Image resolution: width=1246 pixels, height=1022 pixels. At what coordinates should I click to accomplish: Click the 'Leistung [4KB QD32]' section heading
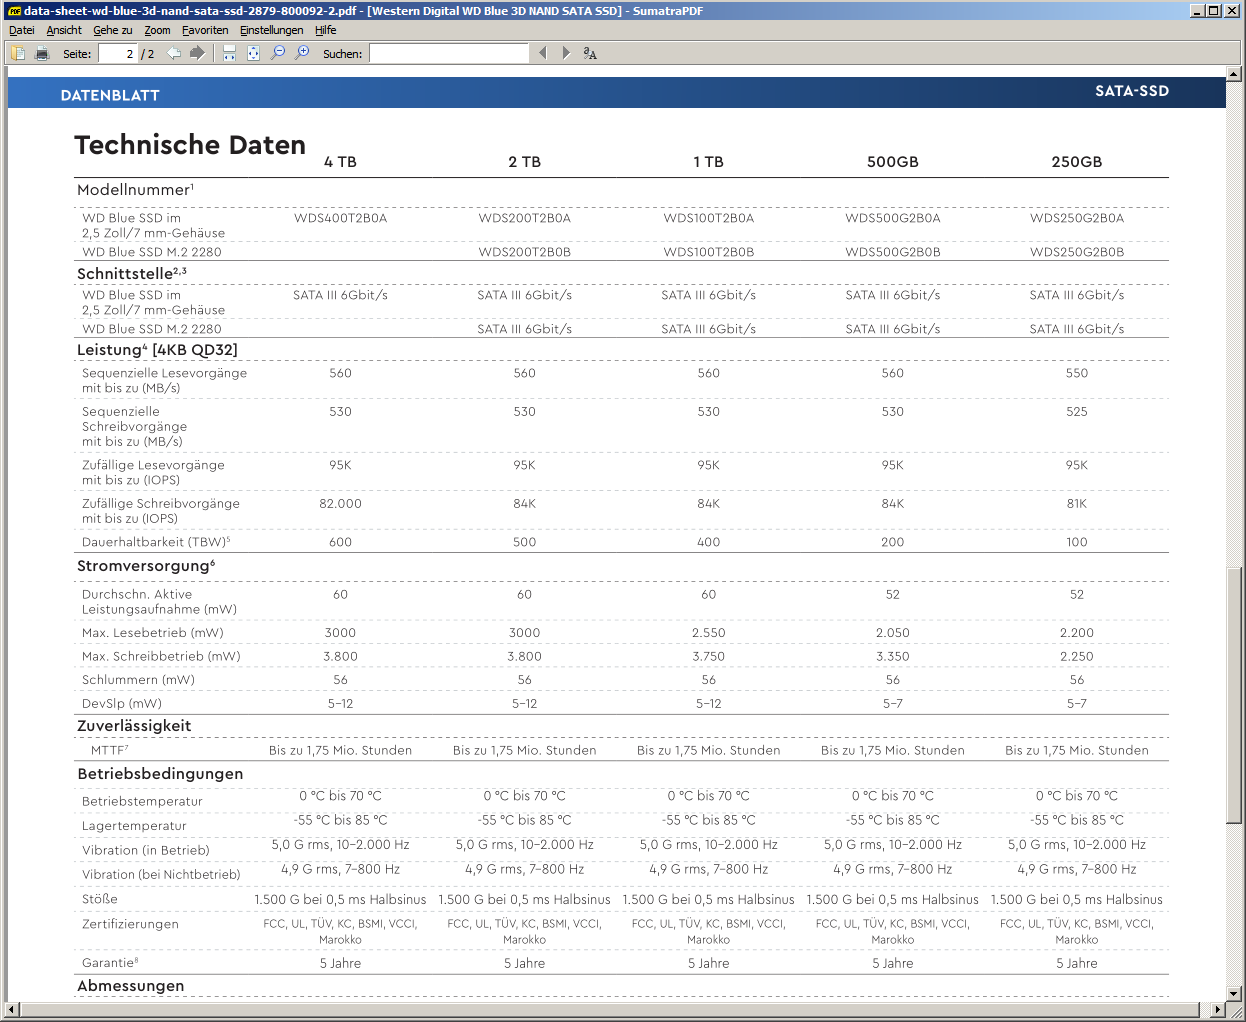[x=157, y=350]
